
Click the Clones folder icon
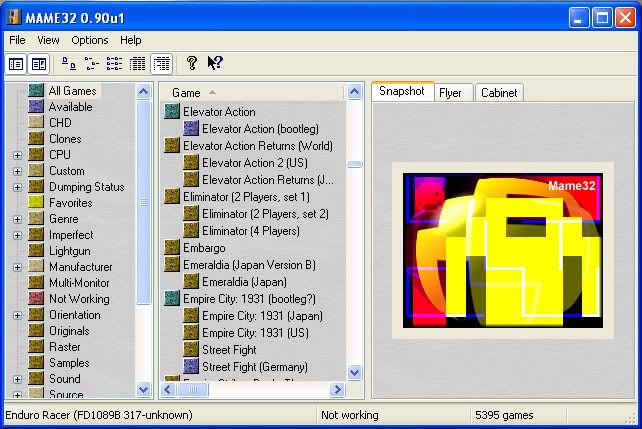36,138
